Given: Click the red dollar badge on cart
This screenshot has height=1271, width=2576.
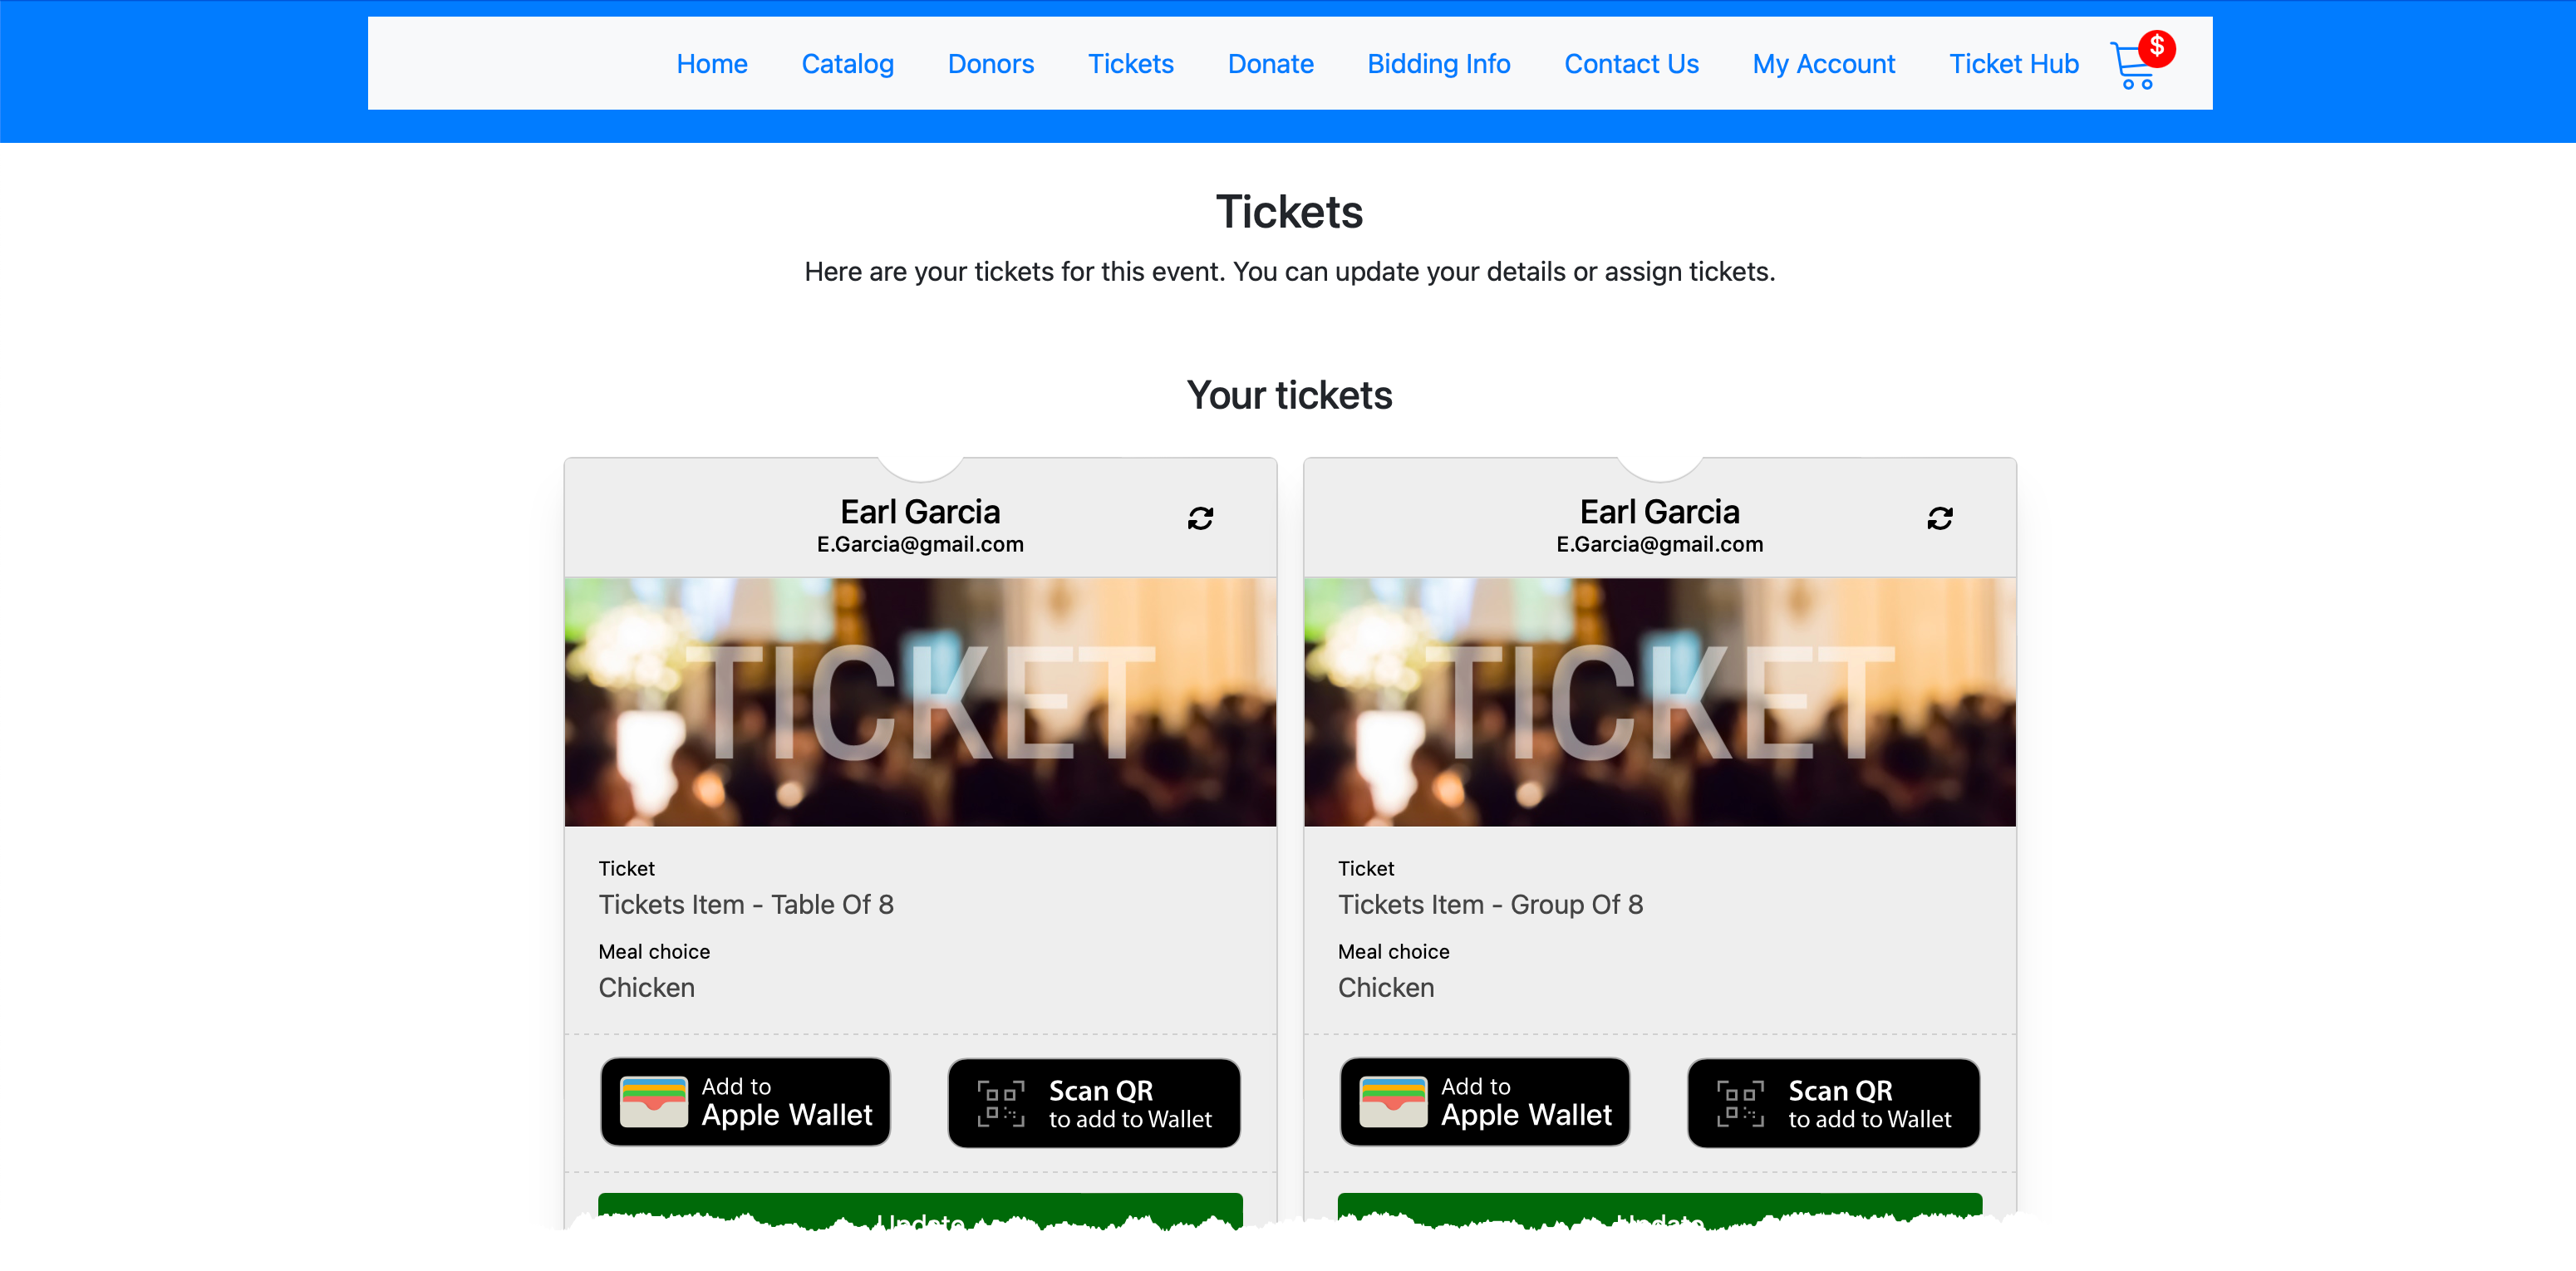Looking at the screenshot, I should click(2157, 47).
